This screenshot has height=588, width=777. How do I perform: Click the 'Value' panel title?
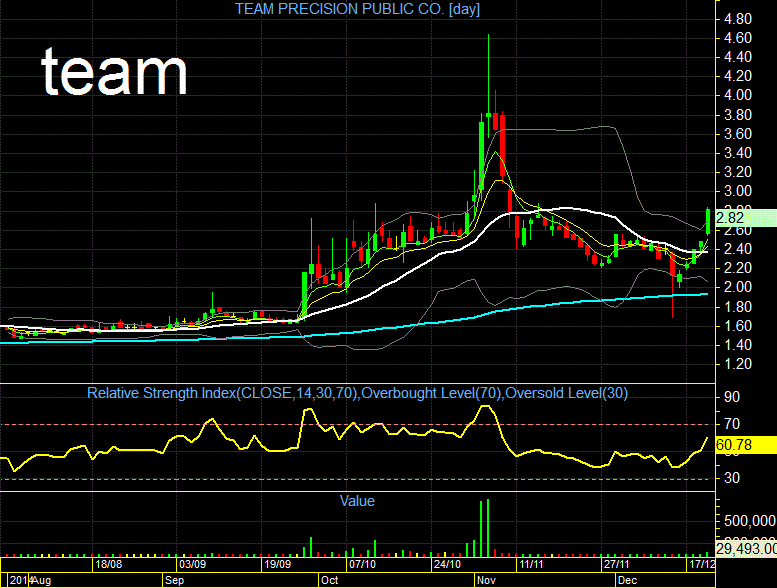357,501
